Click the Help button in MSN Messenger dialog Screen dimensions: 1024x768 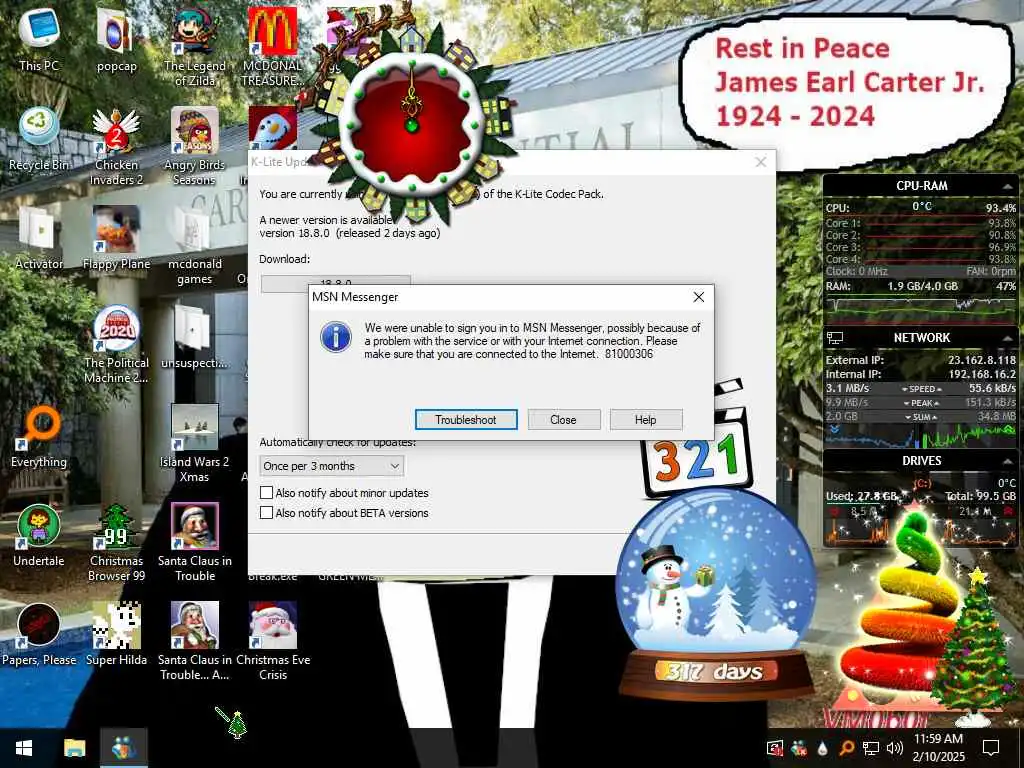coord(646,420)
